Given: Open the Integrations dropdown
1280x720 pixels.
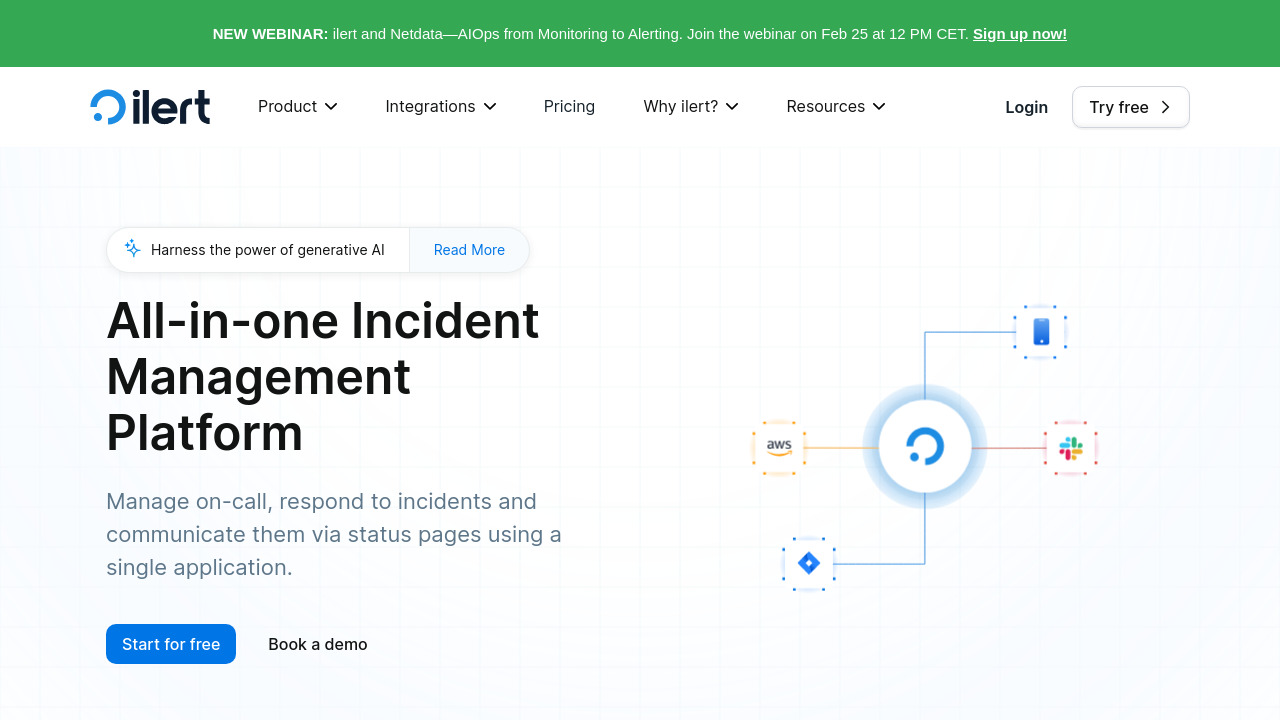Looking at the screenshot, I should pos(440,107).
